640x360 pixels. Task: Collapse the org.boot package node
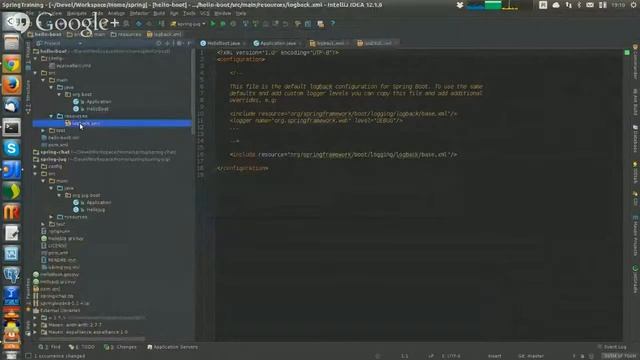pos(59,95)
